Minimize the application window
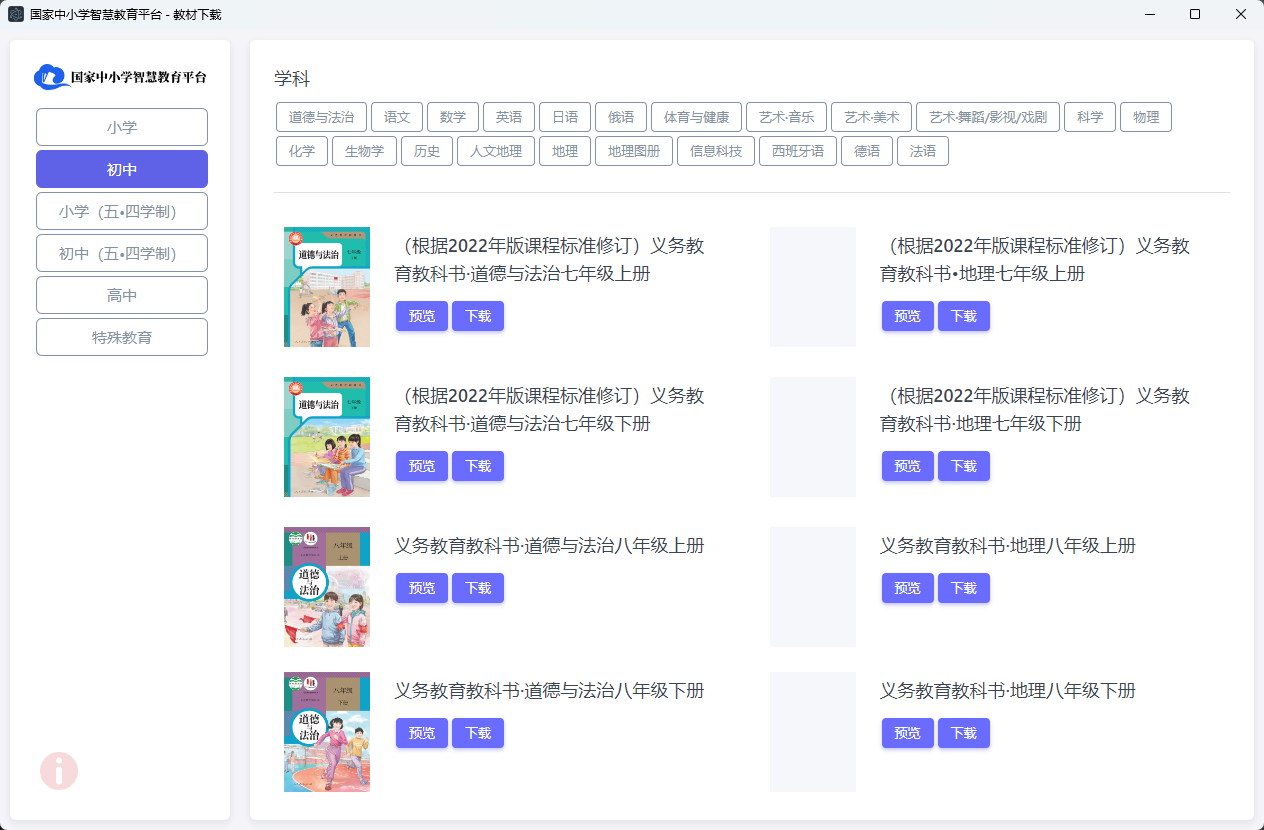Viewport: 1264px width, 830px height. pos(1149,14)
